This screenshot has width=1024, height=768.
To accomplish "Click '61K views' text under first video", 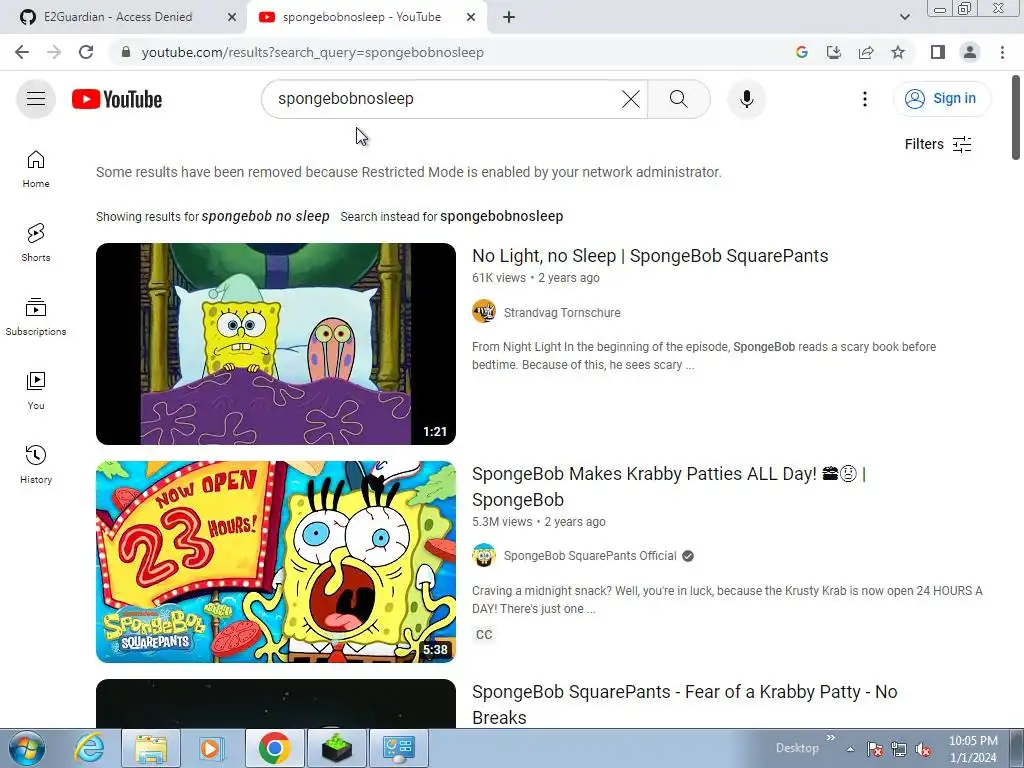I will [499, 278].
